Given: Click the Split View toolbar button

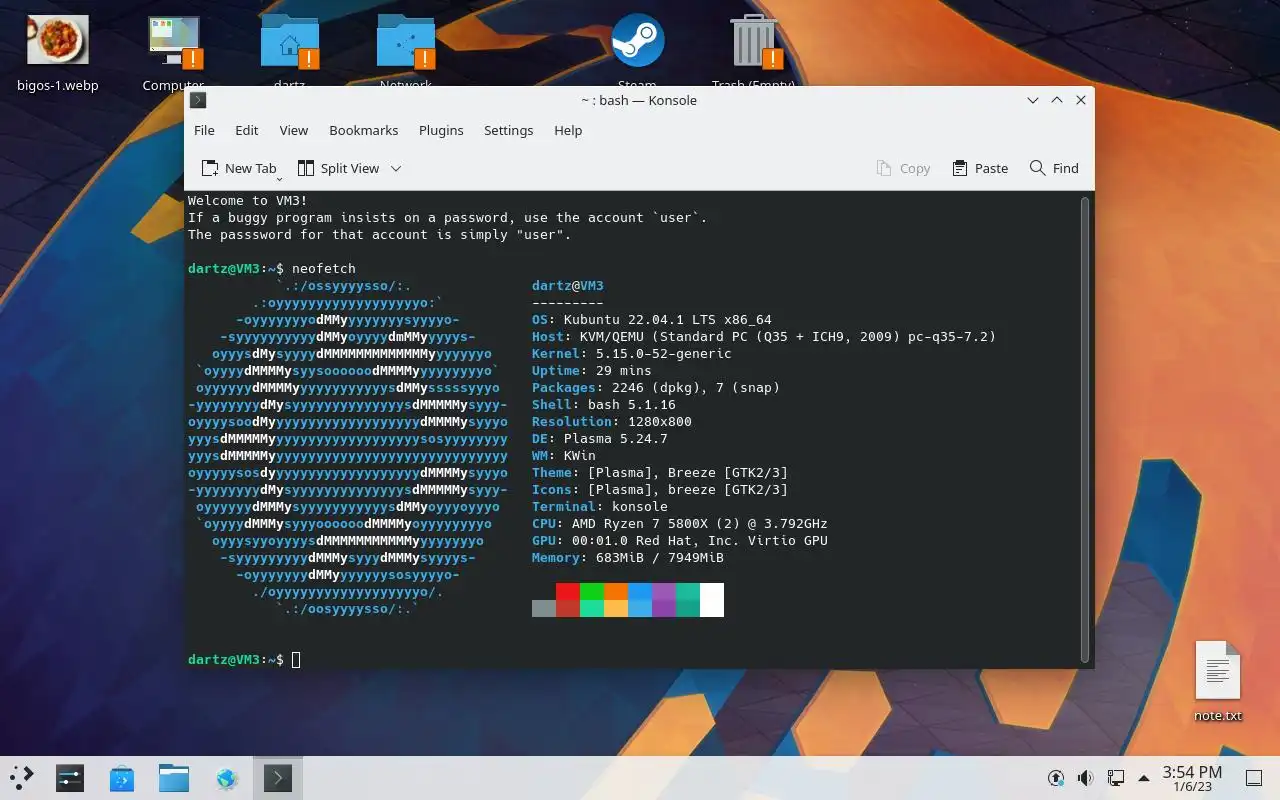Looking at the screenshot, I should click(x=338, y=168).
